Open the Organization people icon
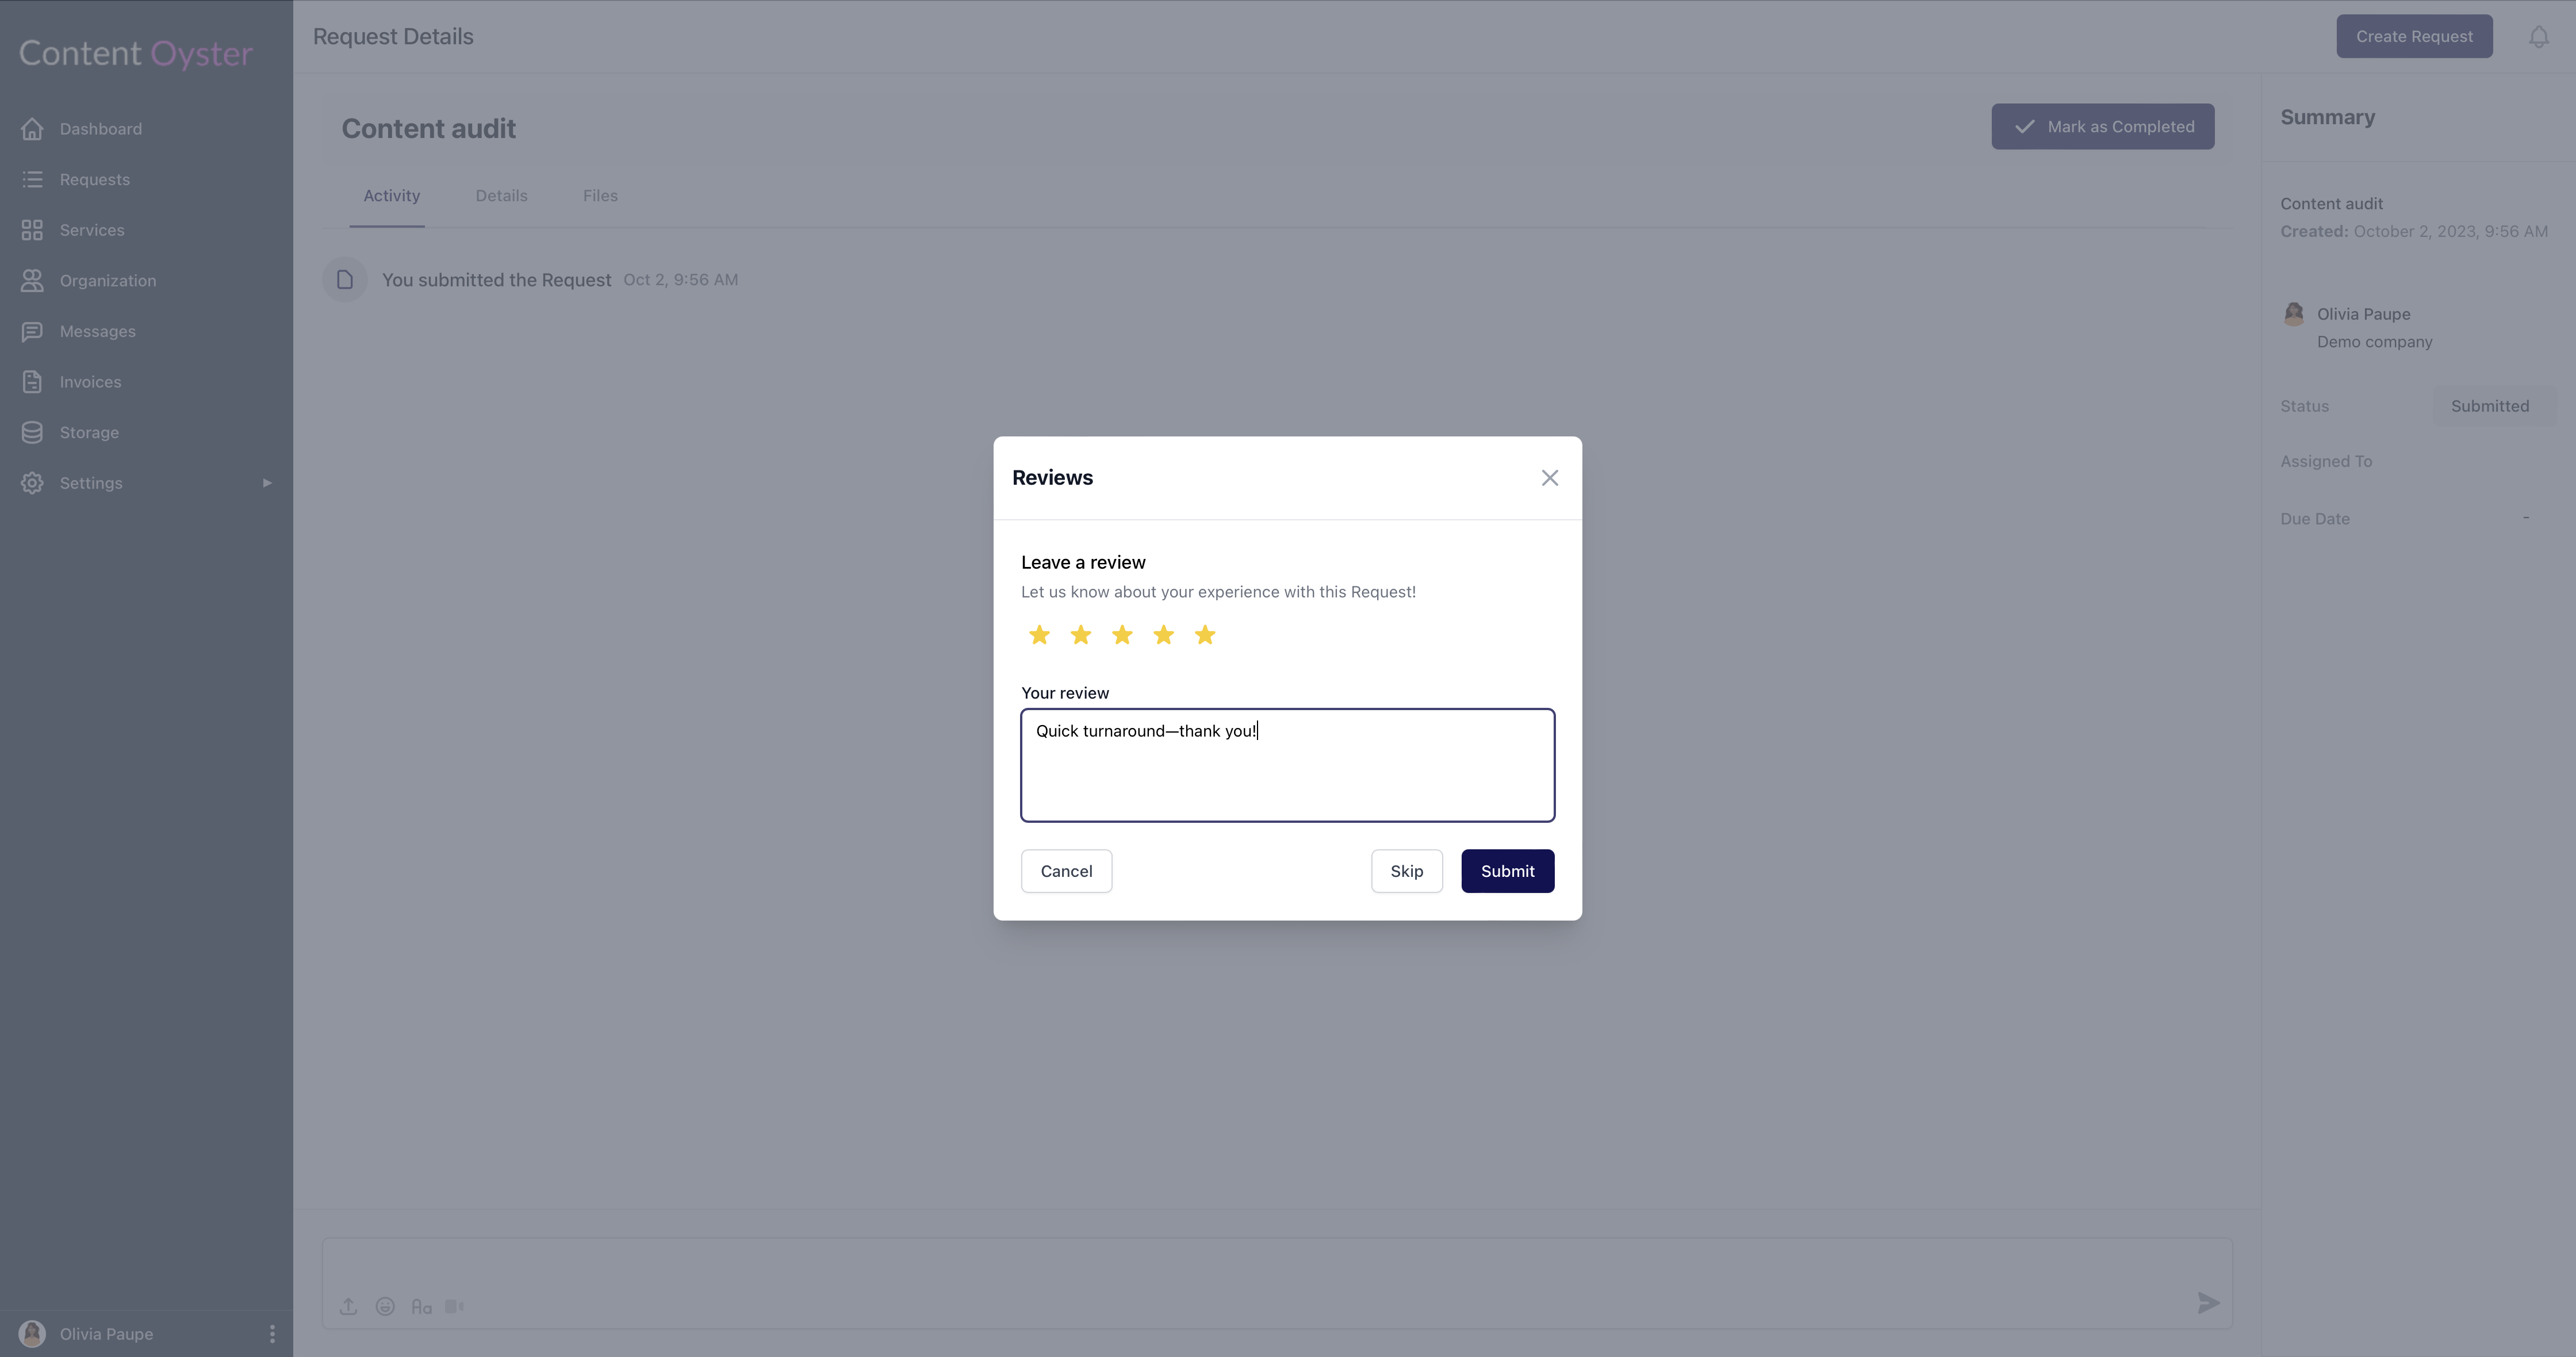Viewport: 2576px width, 1357px height. coord(32,281)
